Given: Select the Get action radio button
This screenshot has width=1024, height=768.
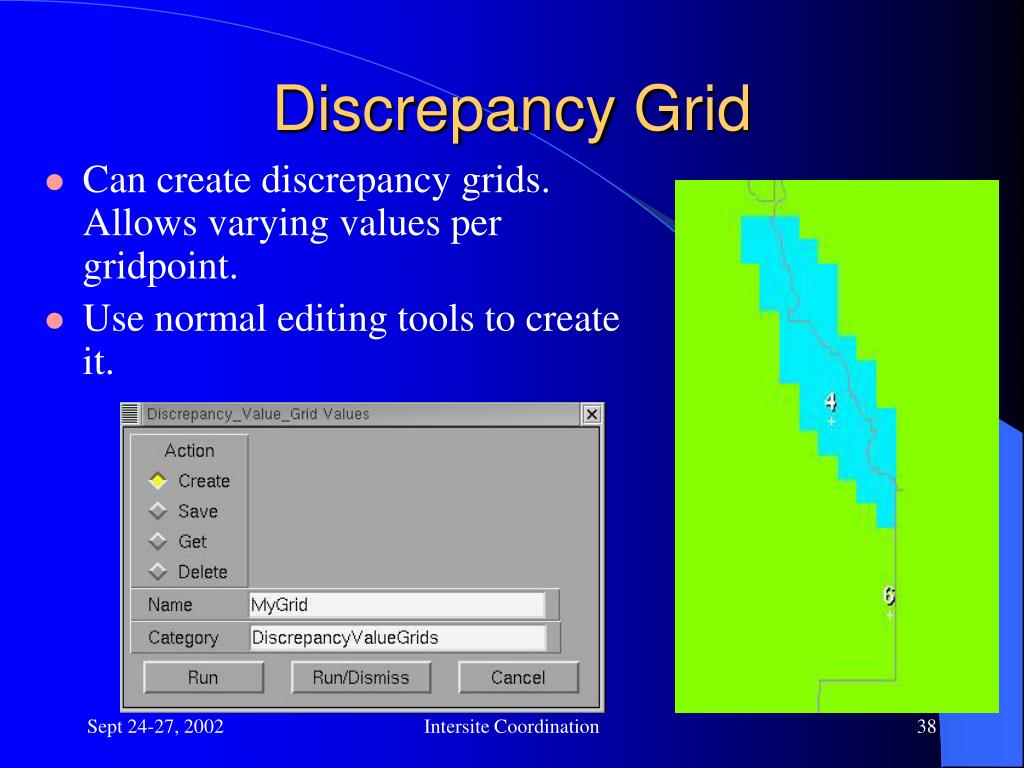Looking at the screenshot, I should click(x=157, y=541).
